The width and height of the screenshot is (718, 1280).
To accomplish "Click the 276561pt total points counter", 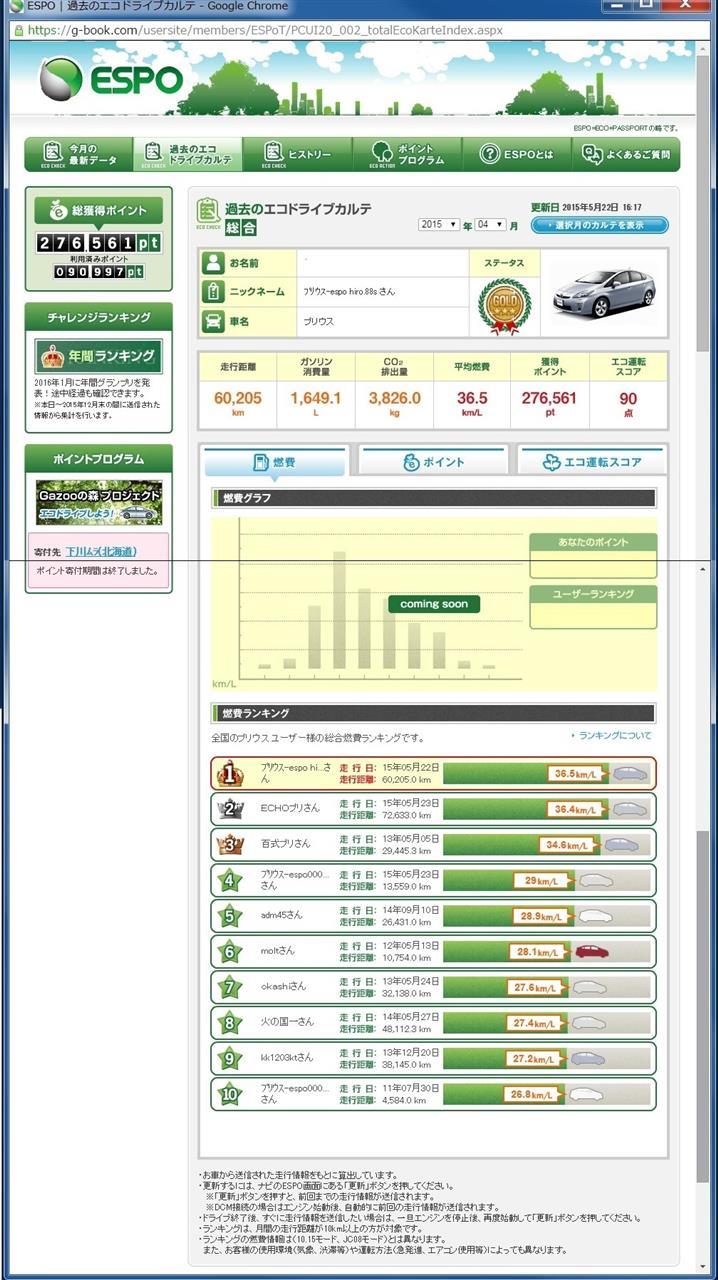I will pyautogui.click(x=98, y=243).
